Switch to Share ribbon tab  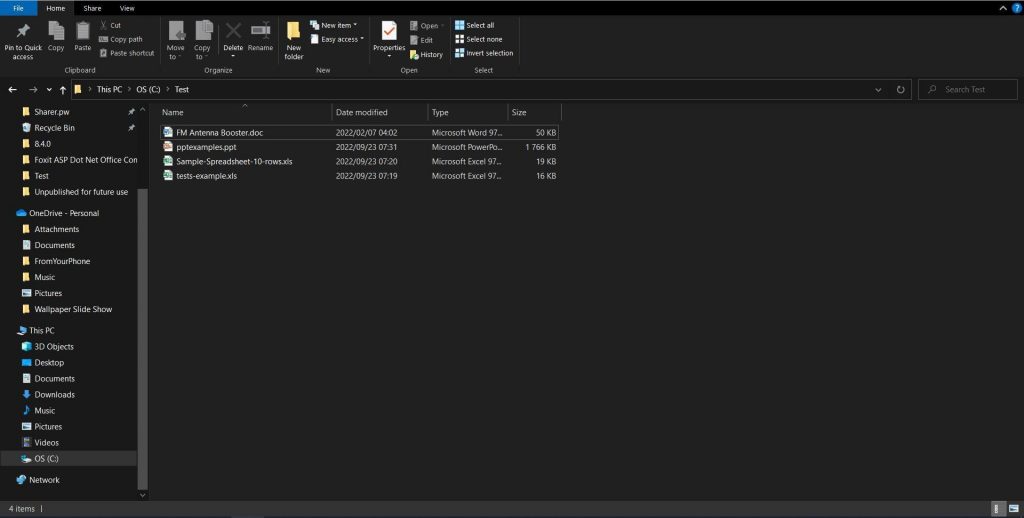click(x=92, y=8)
